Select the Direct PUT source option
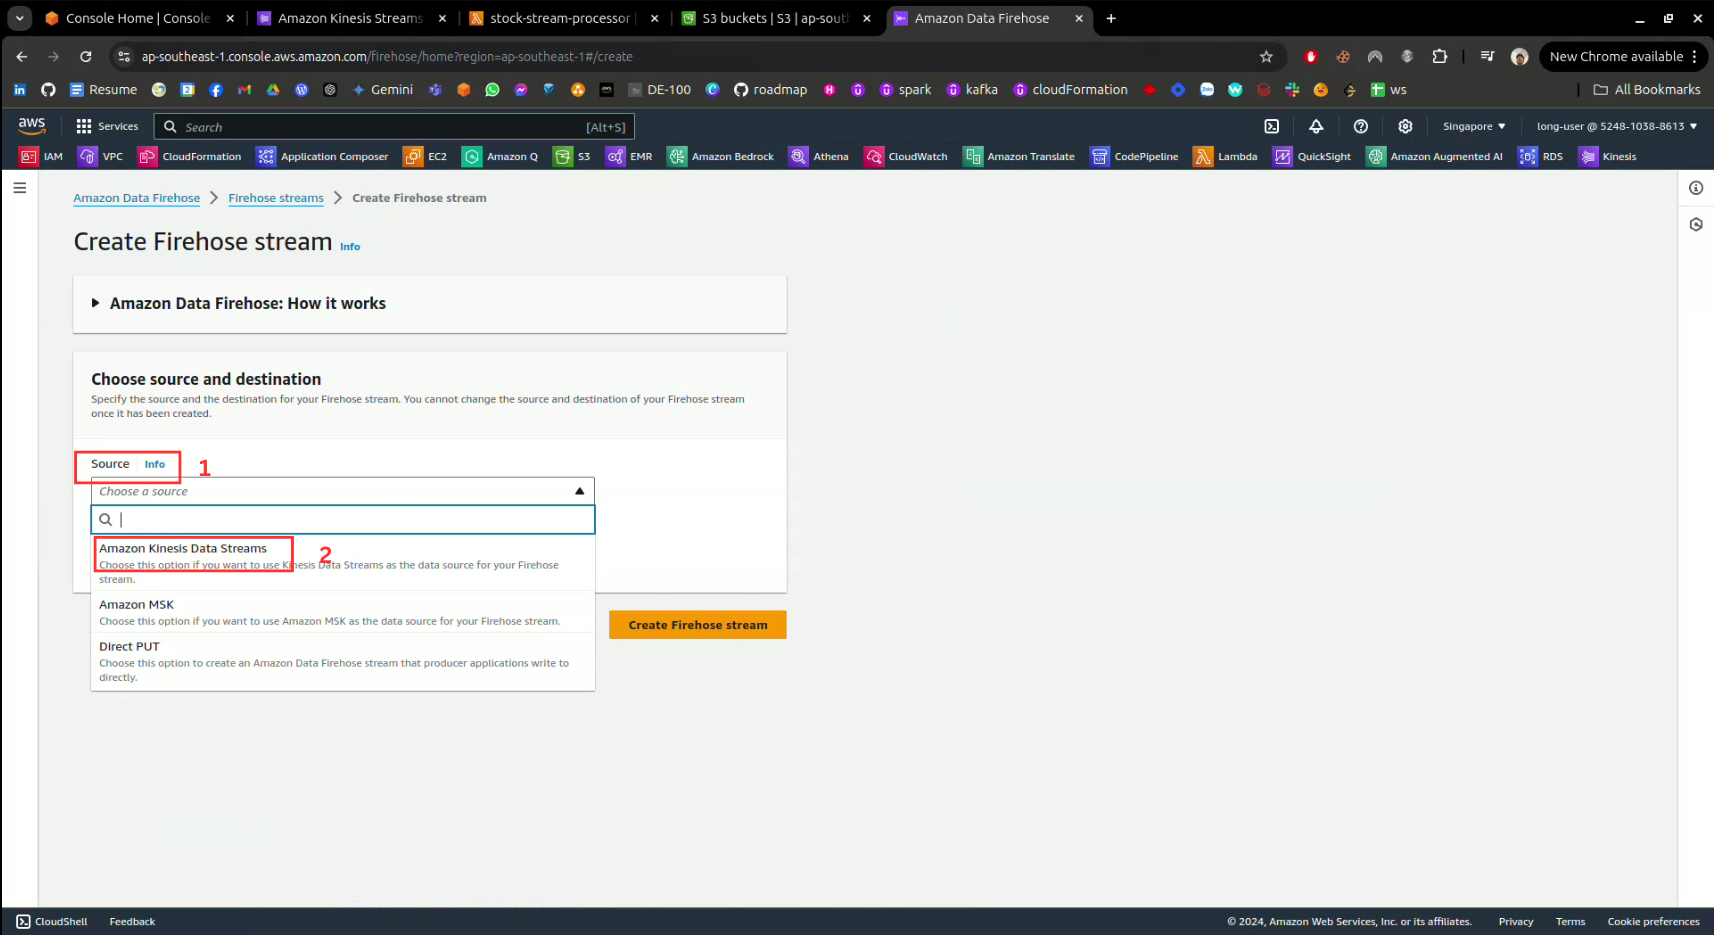This screenshot has width=1714, height=935. [x=129, y=647]
